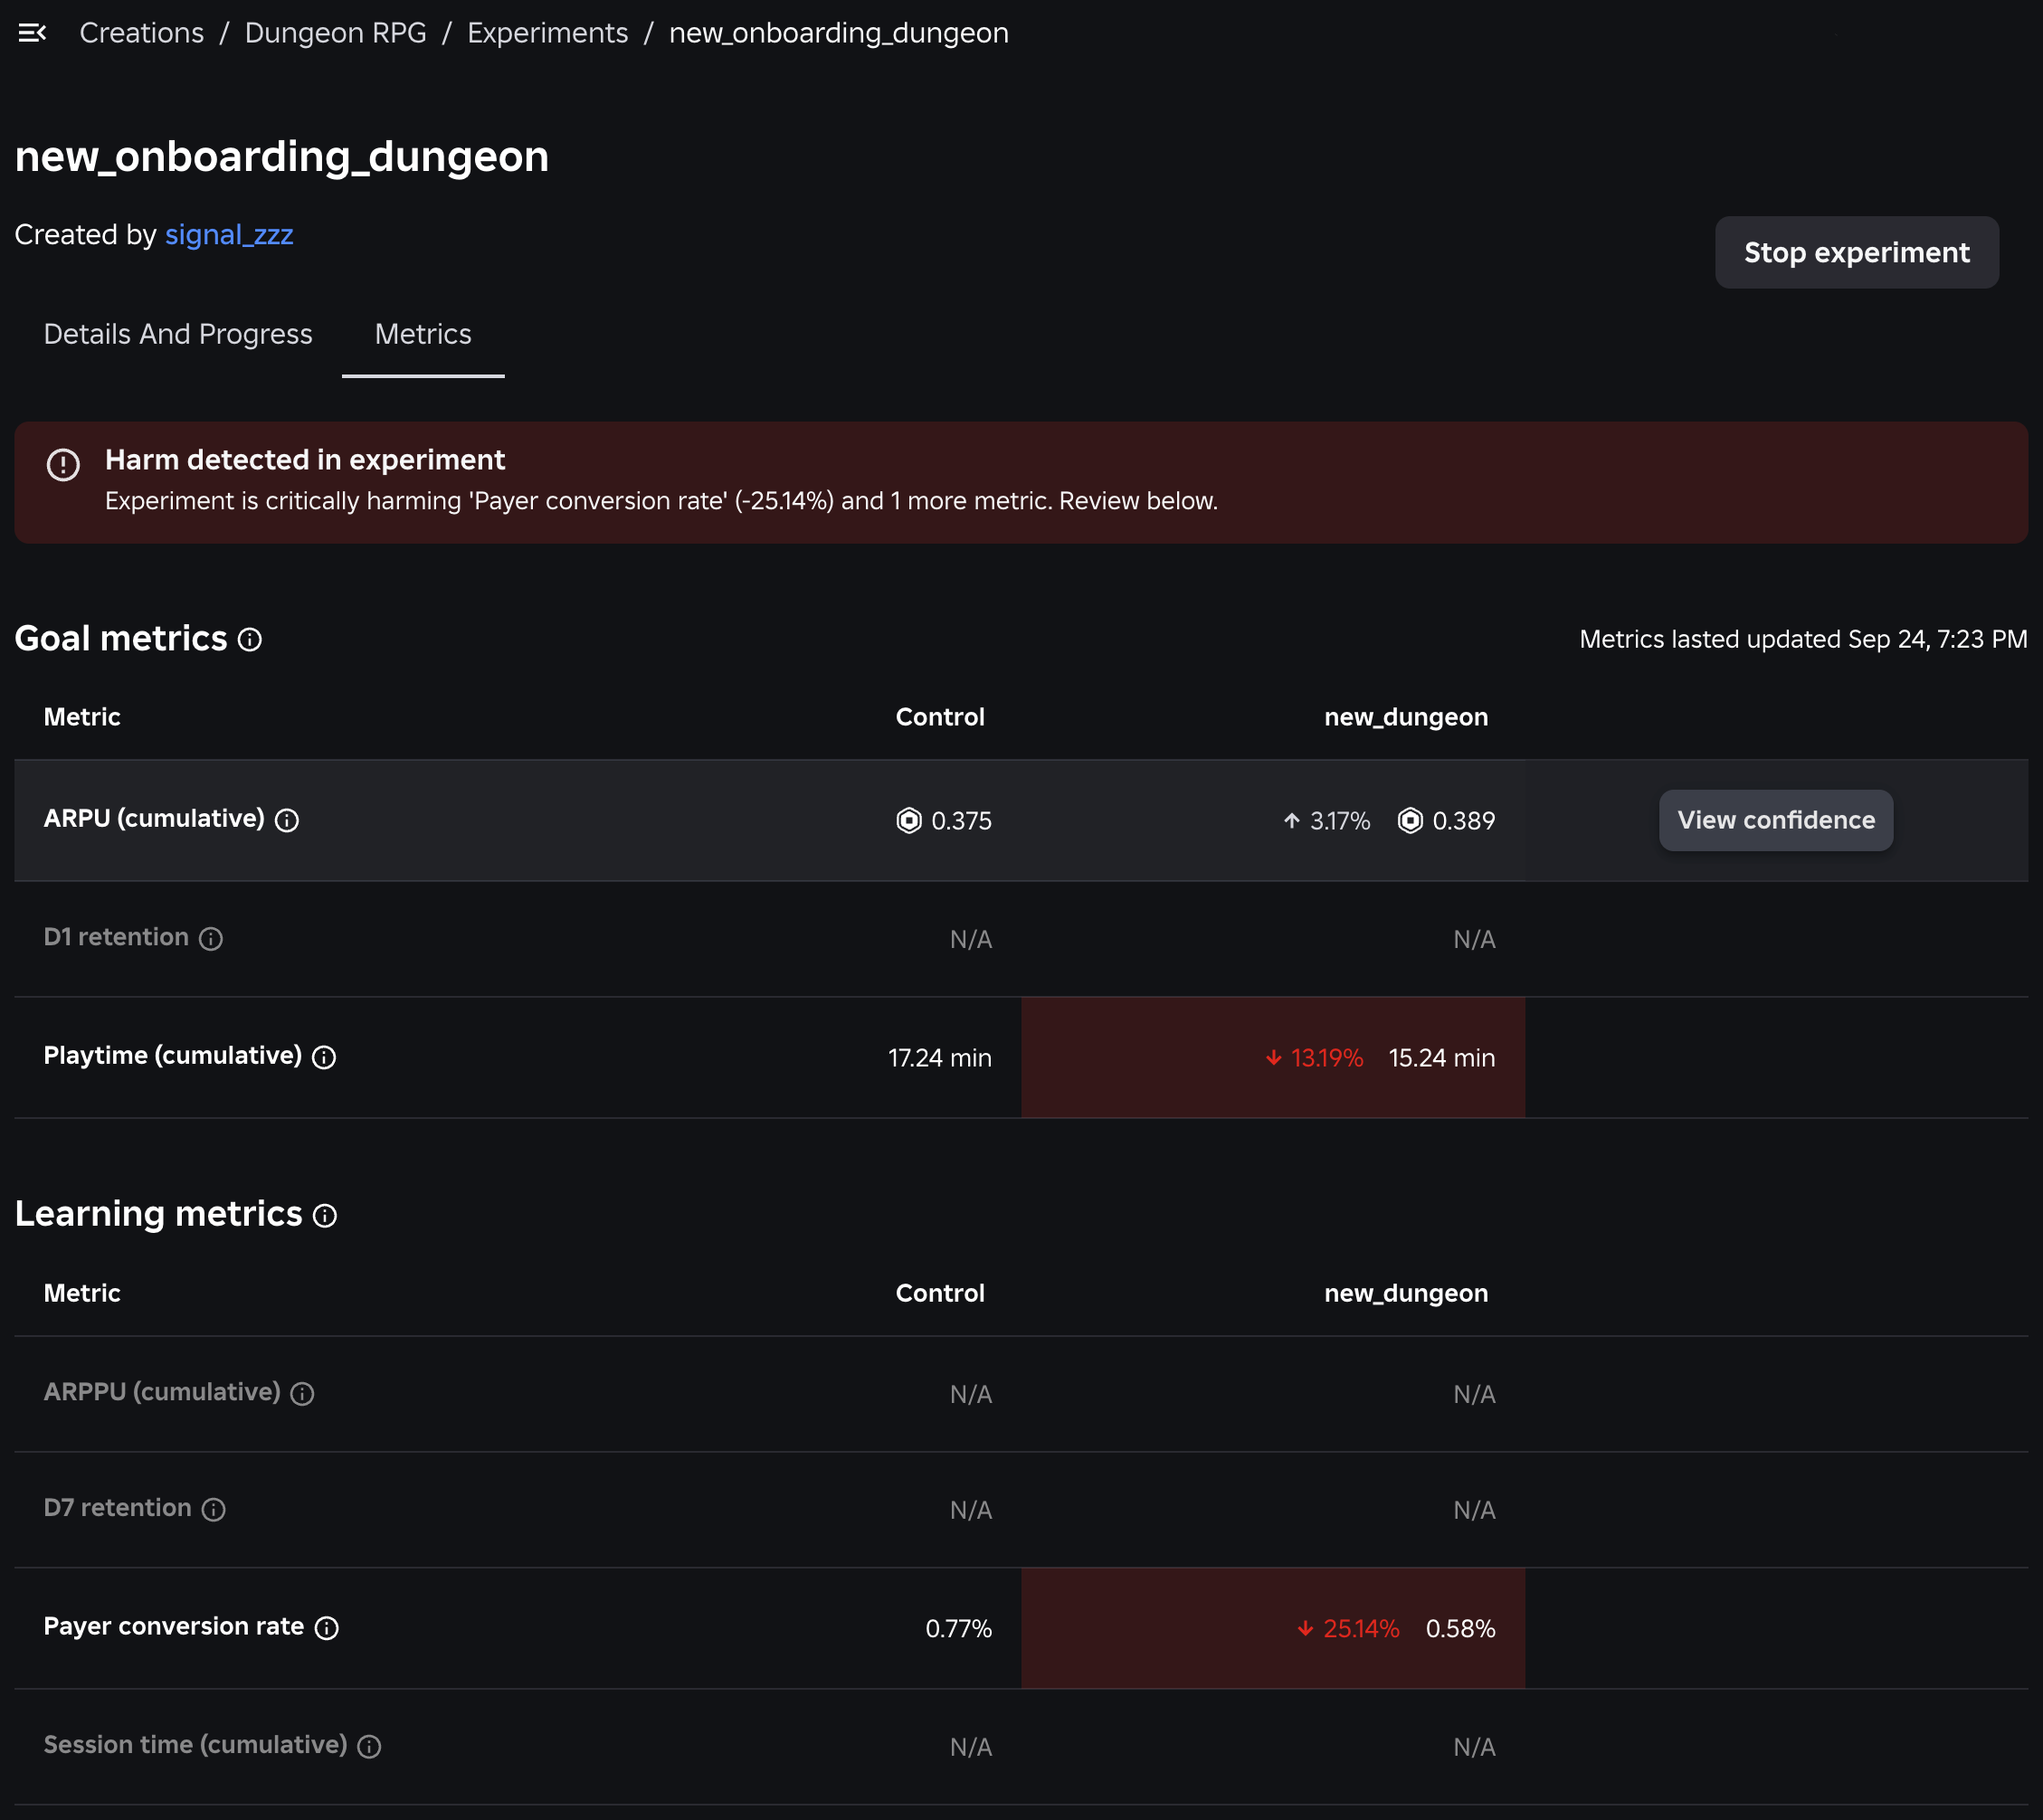The width and height of the screenshot is (2043, 1820).
Task: Click the 'Harm detected in experiment' heading
Action: point(305,460)
